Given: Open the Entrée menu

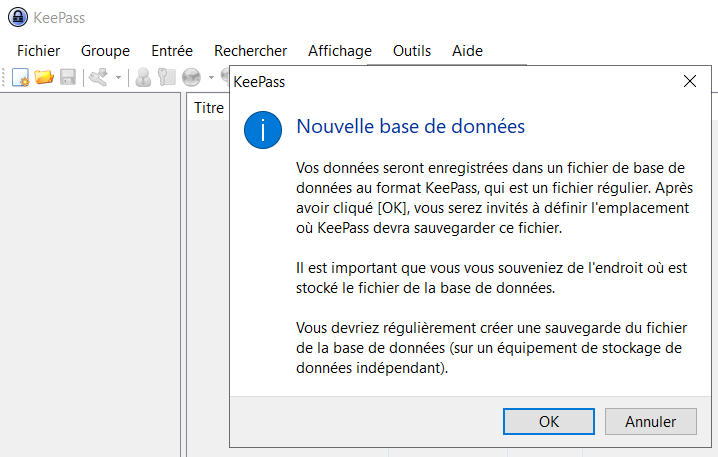Looking at the screenshot, I should point(172,51).
